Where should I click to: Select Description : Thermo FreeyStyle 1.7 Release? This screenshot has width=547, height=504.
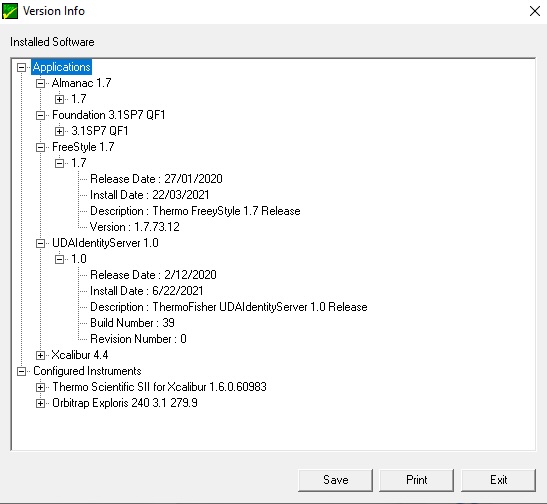(195, 211)
